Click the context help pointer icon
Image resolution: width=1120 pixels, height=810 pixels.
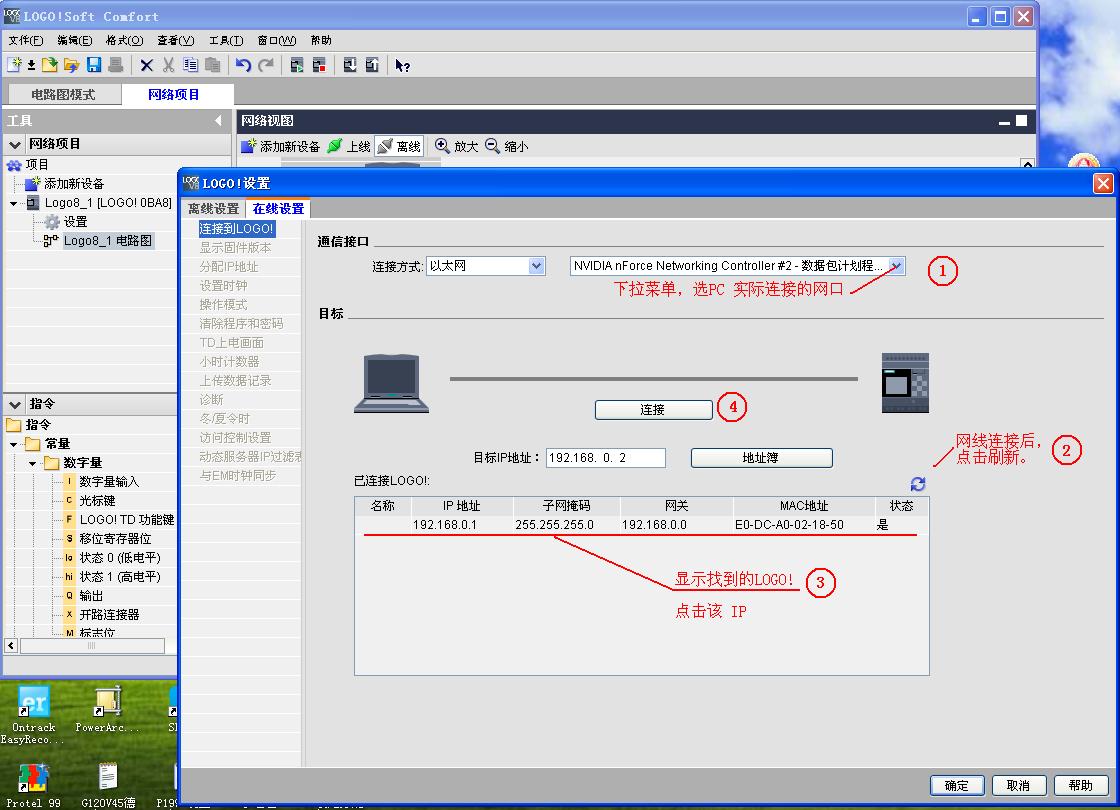pyautogui.click(x=403, y=66)
